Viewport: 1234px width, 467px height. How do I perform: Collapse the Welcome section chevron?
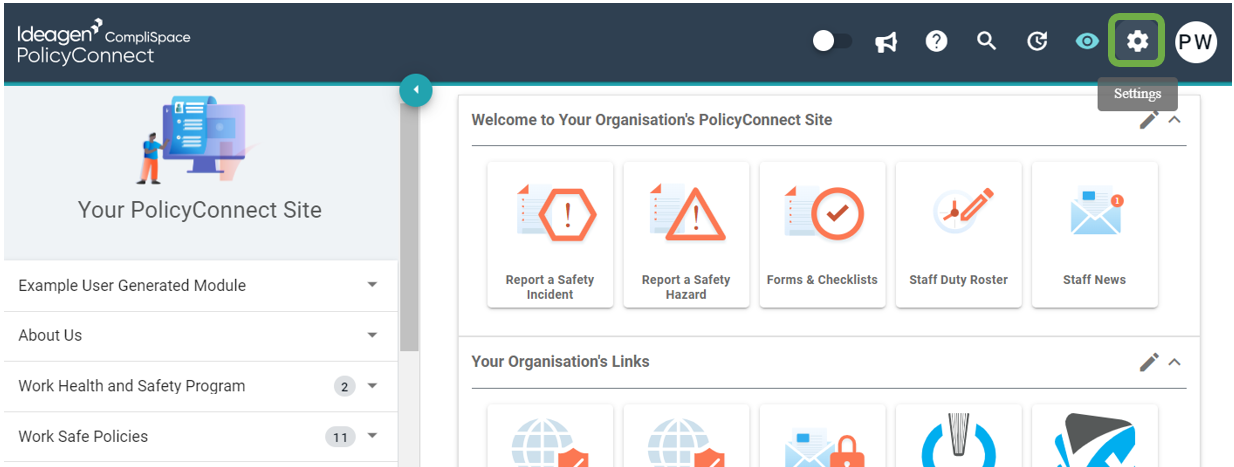(x=1175, y=119)
